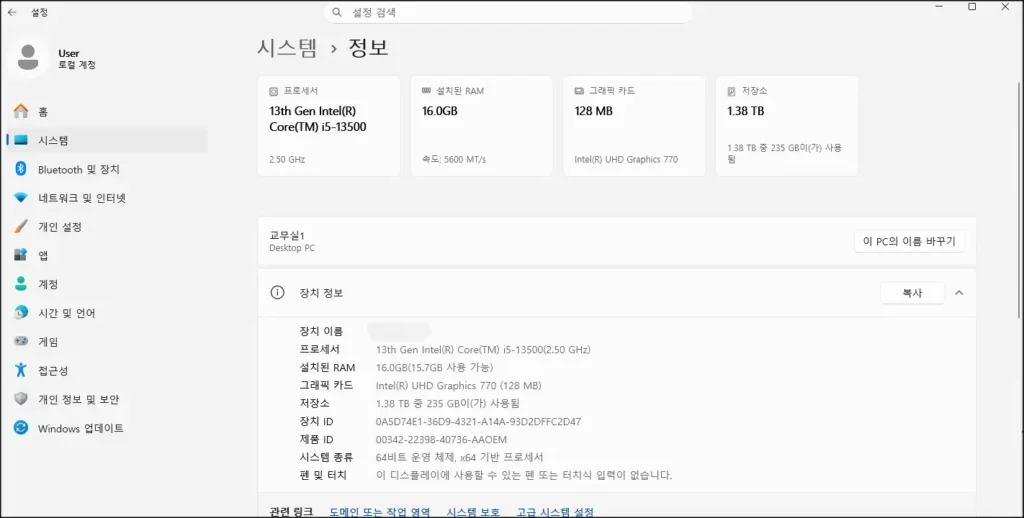Click the System (시스템) monitor icon

pos(21,140)
